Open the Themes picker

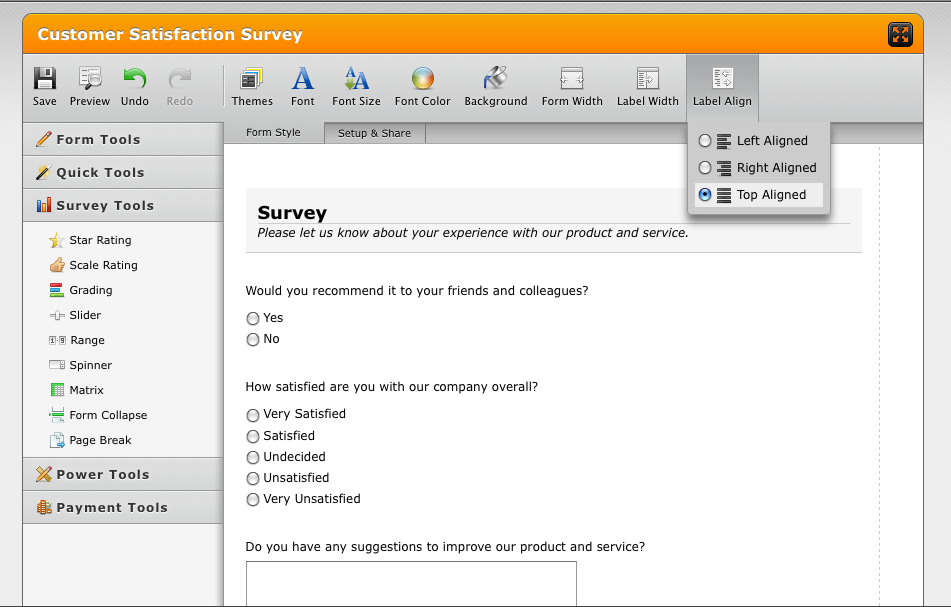pos(252,80)
